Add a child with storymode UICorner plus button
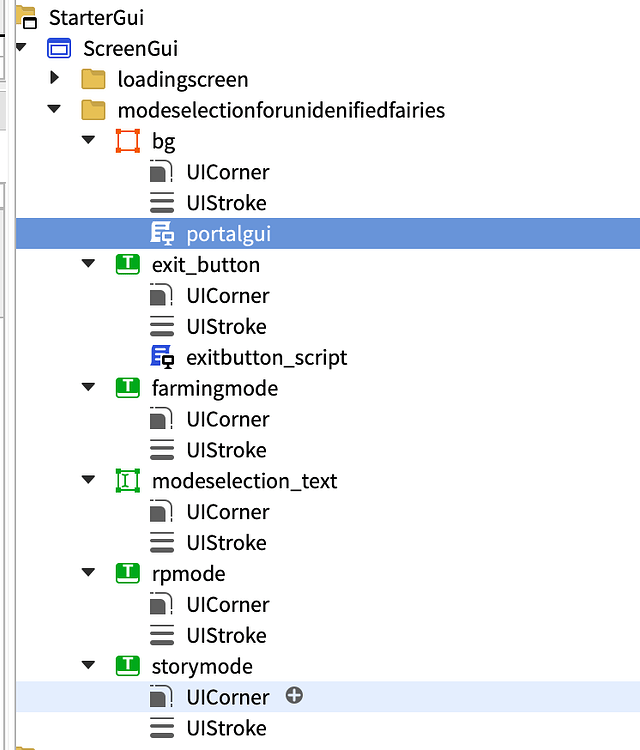Screen dimensions: 640x750 click(294, 695)
